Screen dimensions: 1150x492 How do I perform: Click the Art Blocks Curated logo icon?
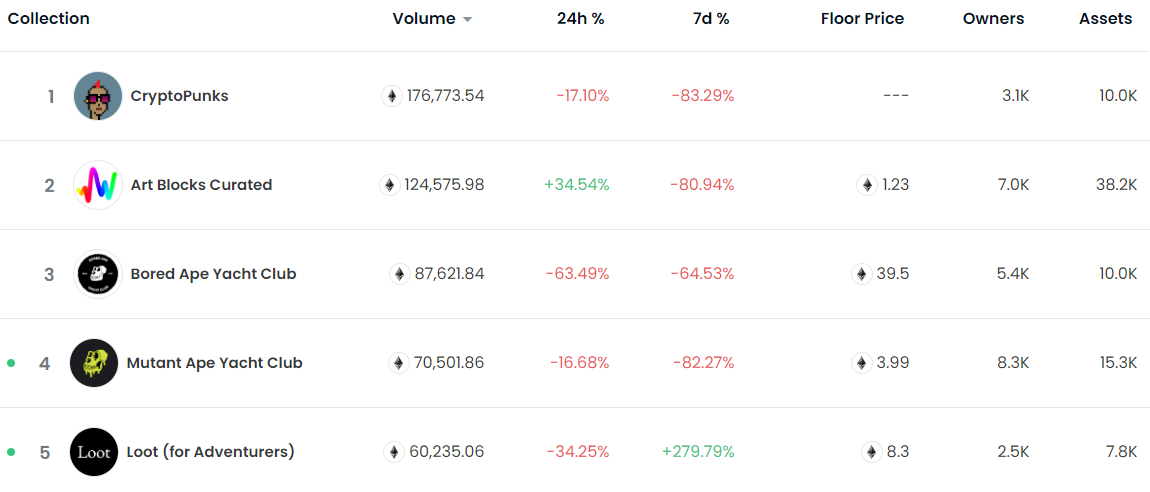[x=98, y=185]
